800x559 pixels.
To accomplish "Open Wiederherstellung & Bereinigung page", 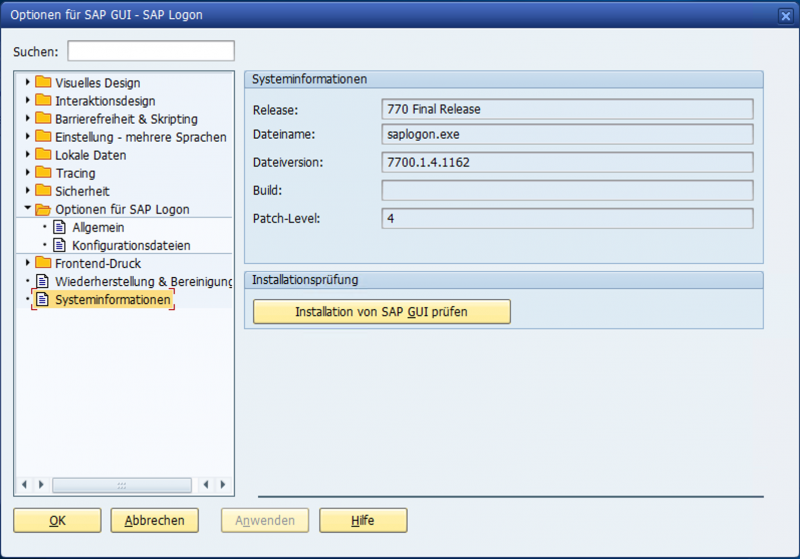I will pyautogui.click(x=143, y=282).
